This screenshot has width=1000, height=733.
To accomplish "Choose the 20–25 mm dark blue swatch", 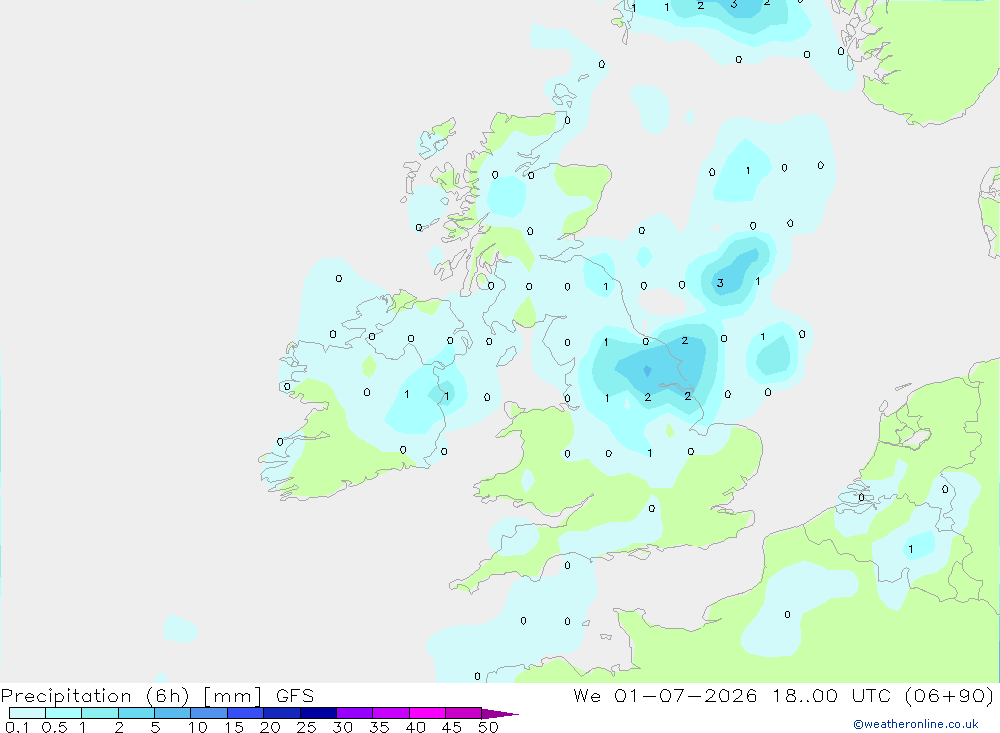I will [281, 713].
